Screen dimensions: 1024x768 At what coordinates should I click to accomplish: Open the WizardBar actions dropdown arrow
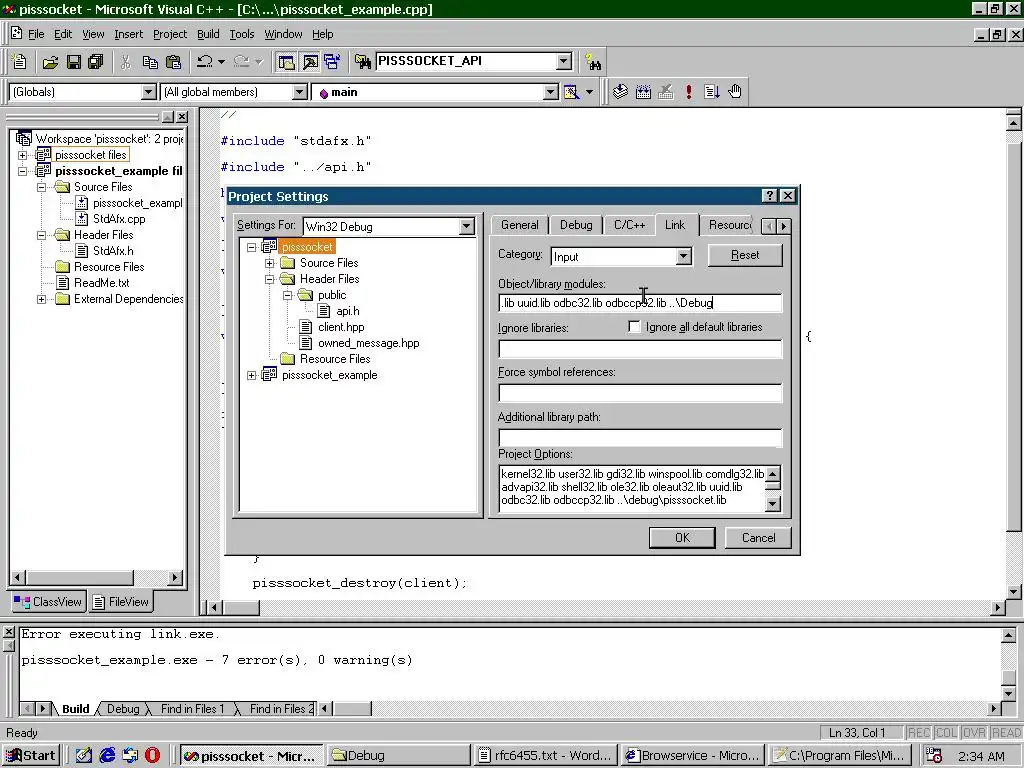pyautogui.click(x=589, y=92)
